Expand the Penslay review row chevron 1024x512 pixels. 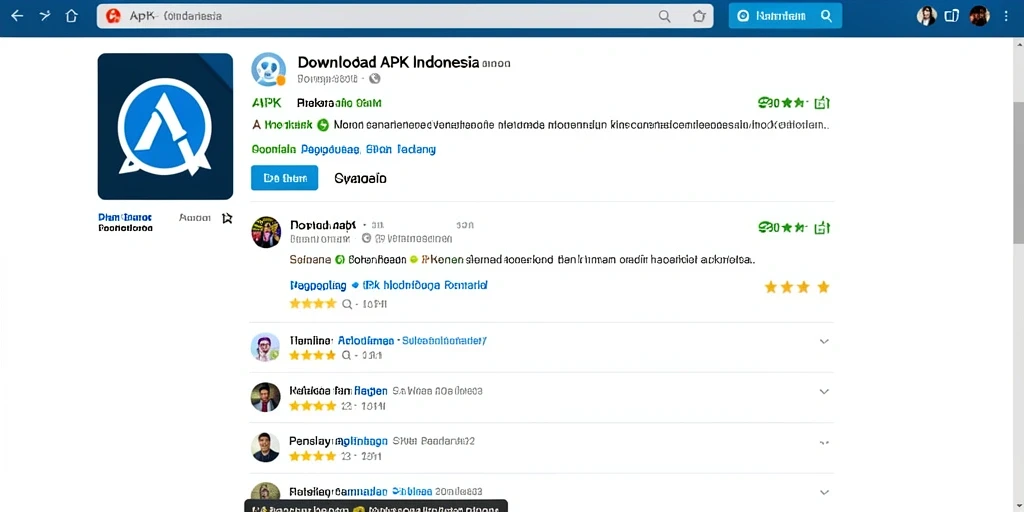(x=824, y=442)
